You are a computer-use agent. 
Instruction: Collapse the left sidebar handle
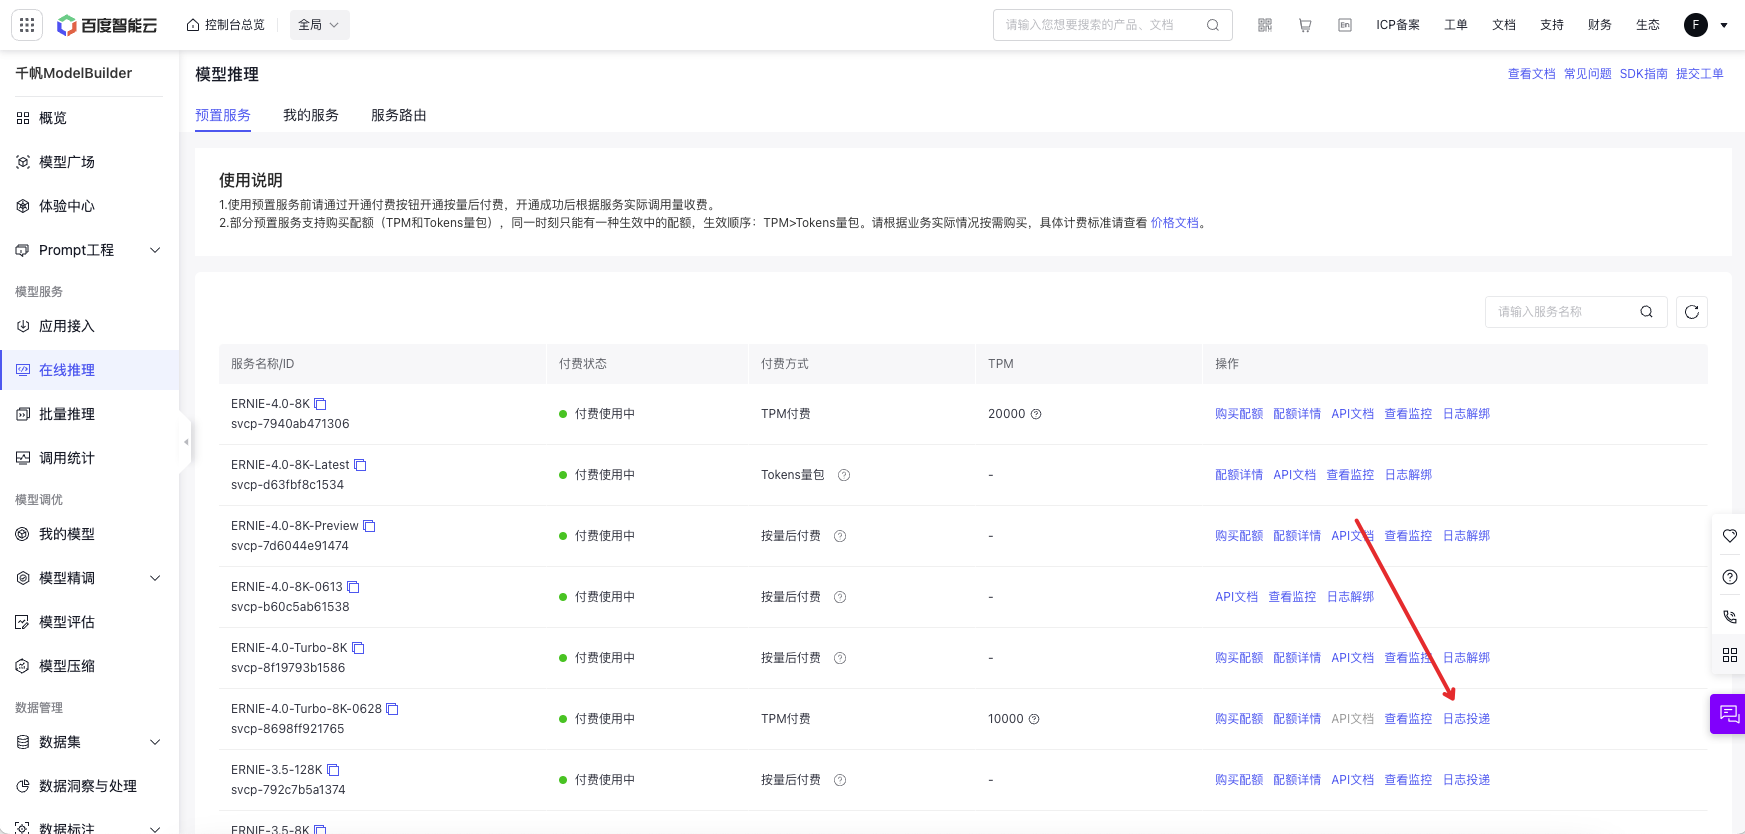[186, 442]
